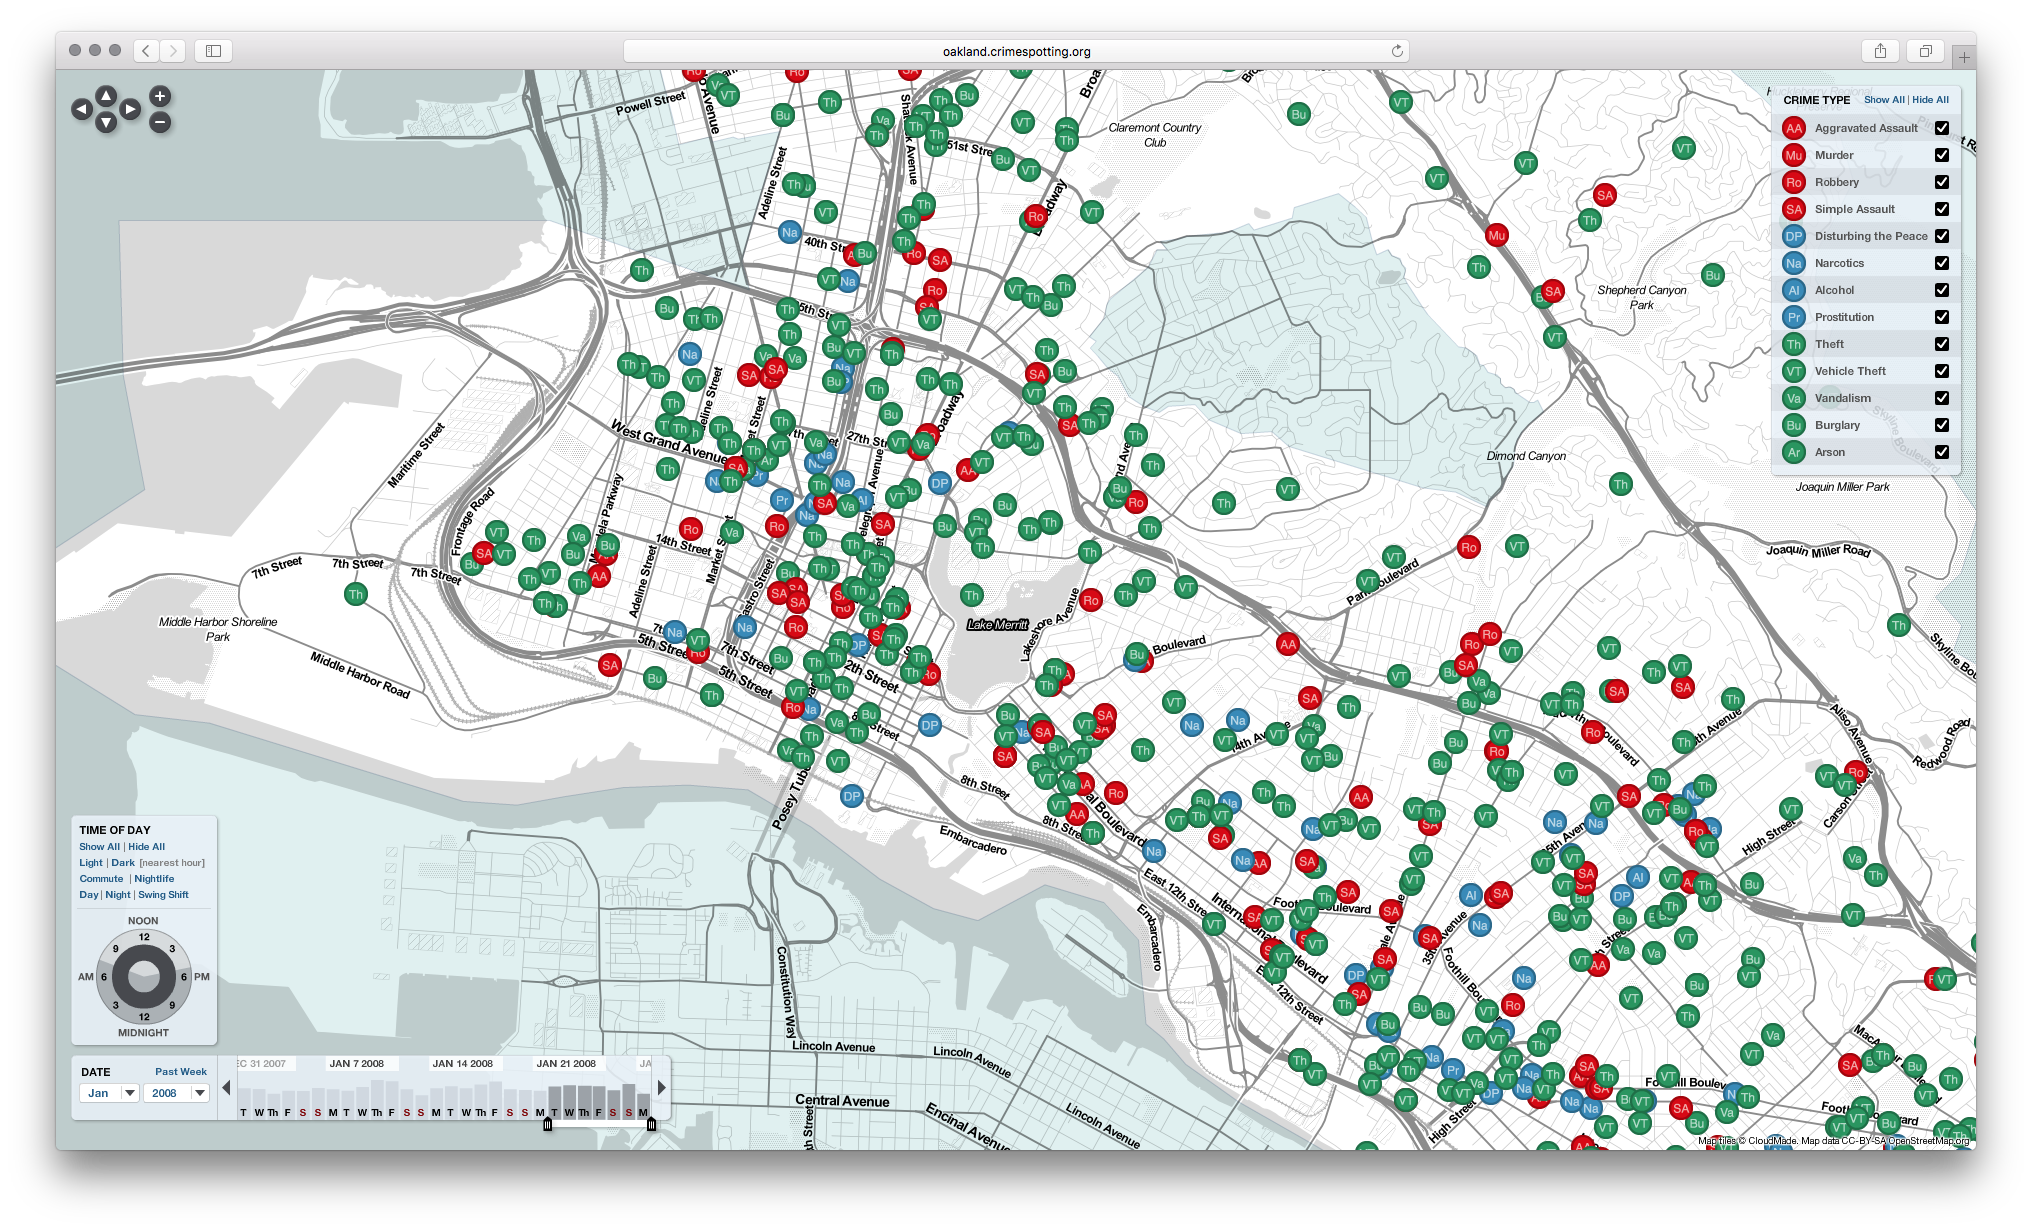The width and height of the screenshot is (2032, 1230).
Task: Click the map zoom out minus button
Action: (160, 123)
